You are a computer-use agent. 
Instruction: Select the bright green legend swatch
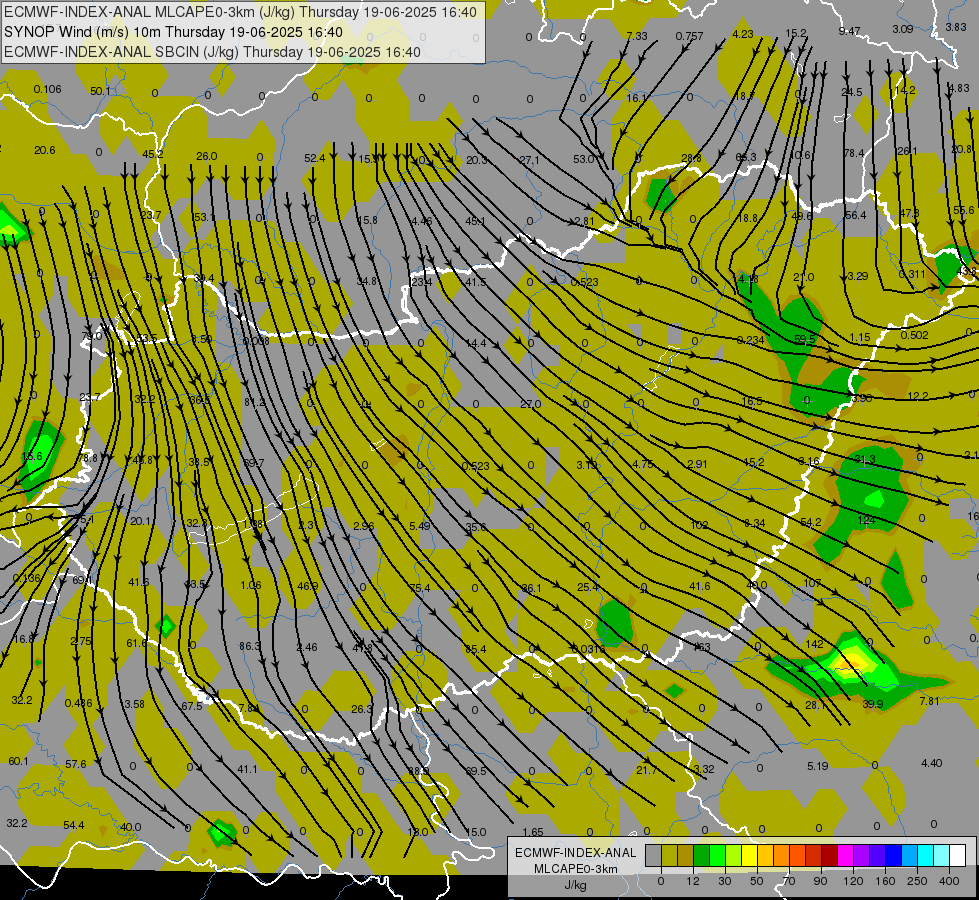click(x=717, y=856)
